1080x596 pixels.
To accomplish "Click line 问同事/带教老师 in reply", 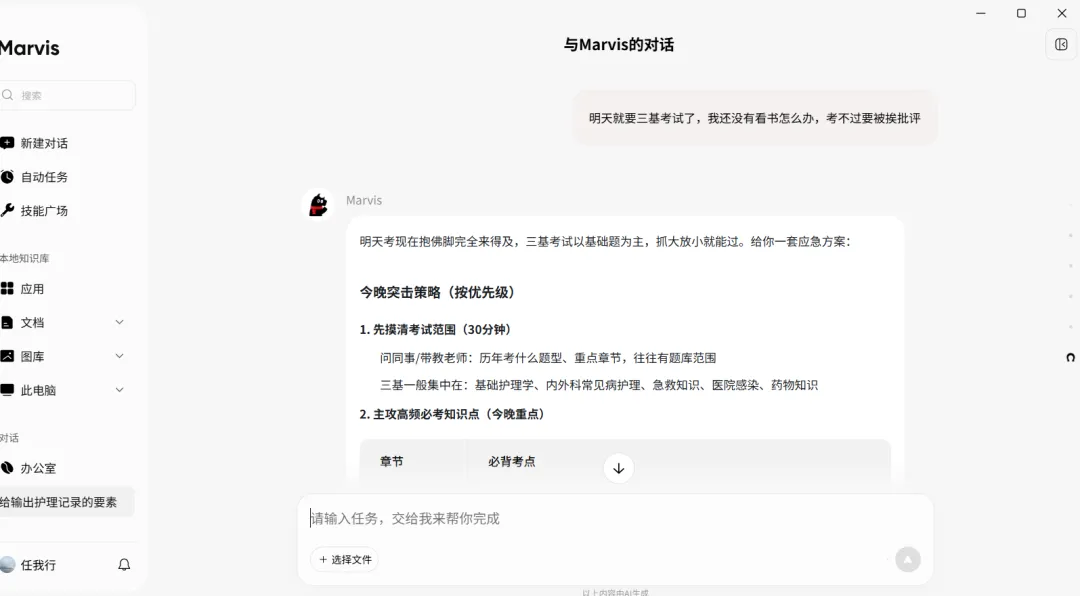I will click(548, 358).
